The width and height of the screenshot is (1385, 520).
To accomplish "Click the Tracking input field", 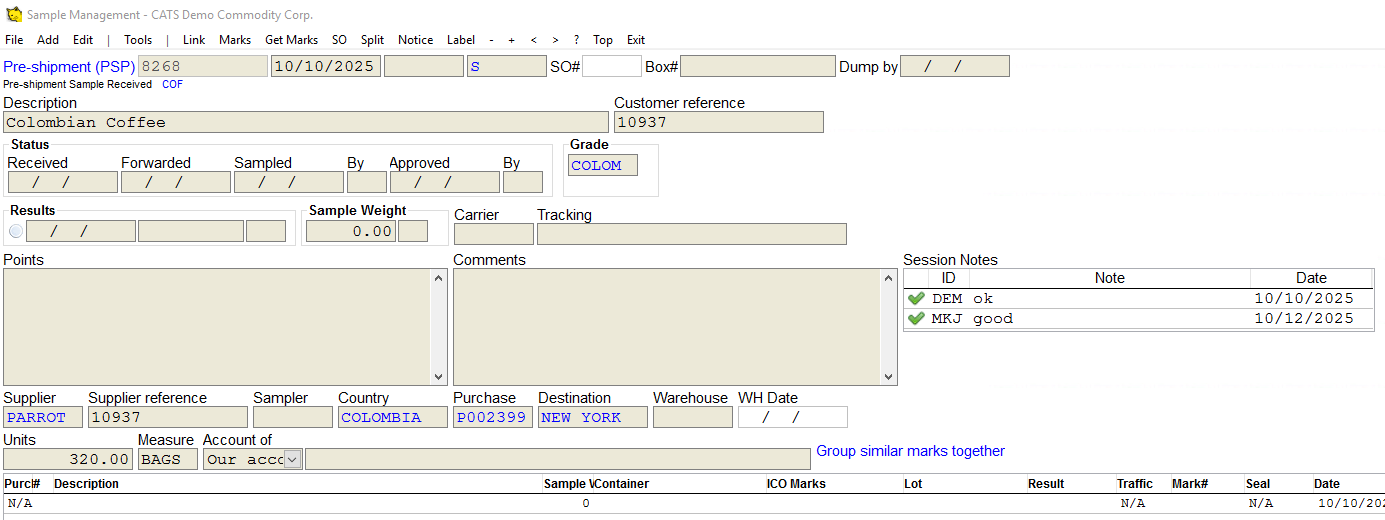I will pos(691,234).
